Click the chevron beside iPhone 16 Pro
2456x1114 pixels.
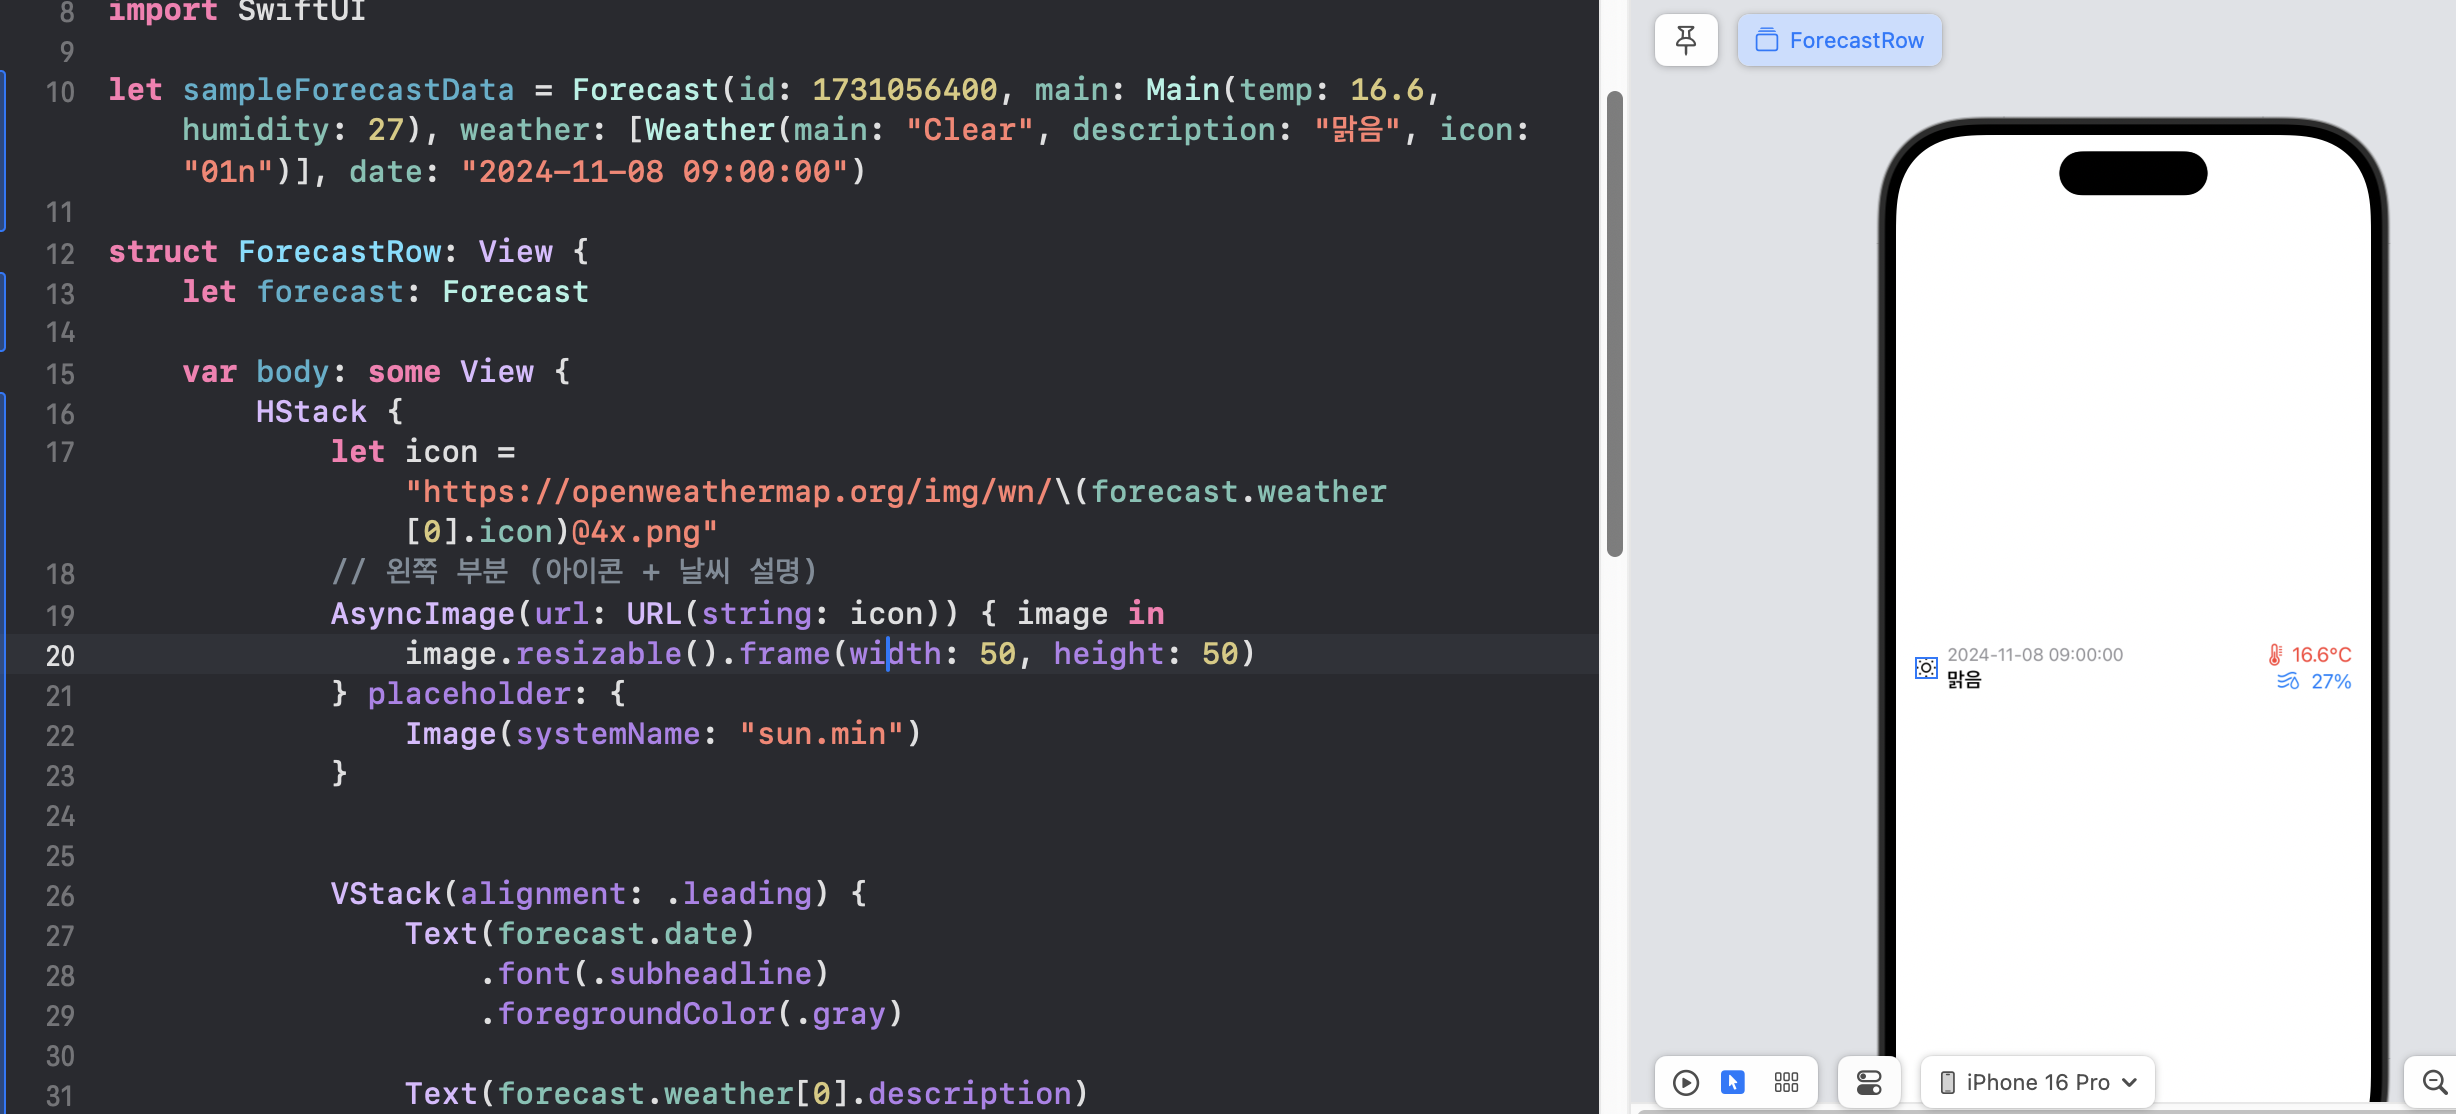click(x=2130, y=1082)
